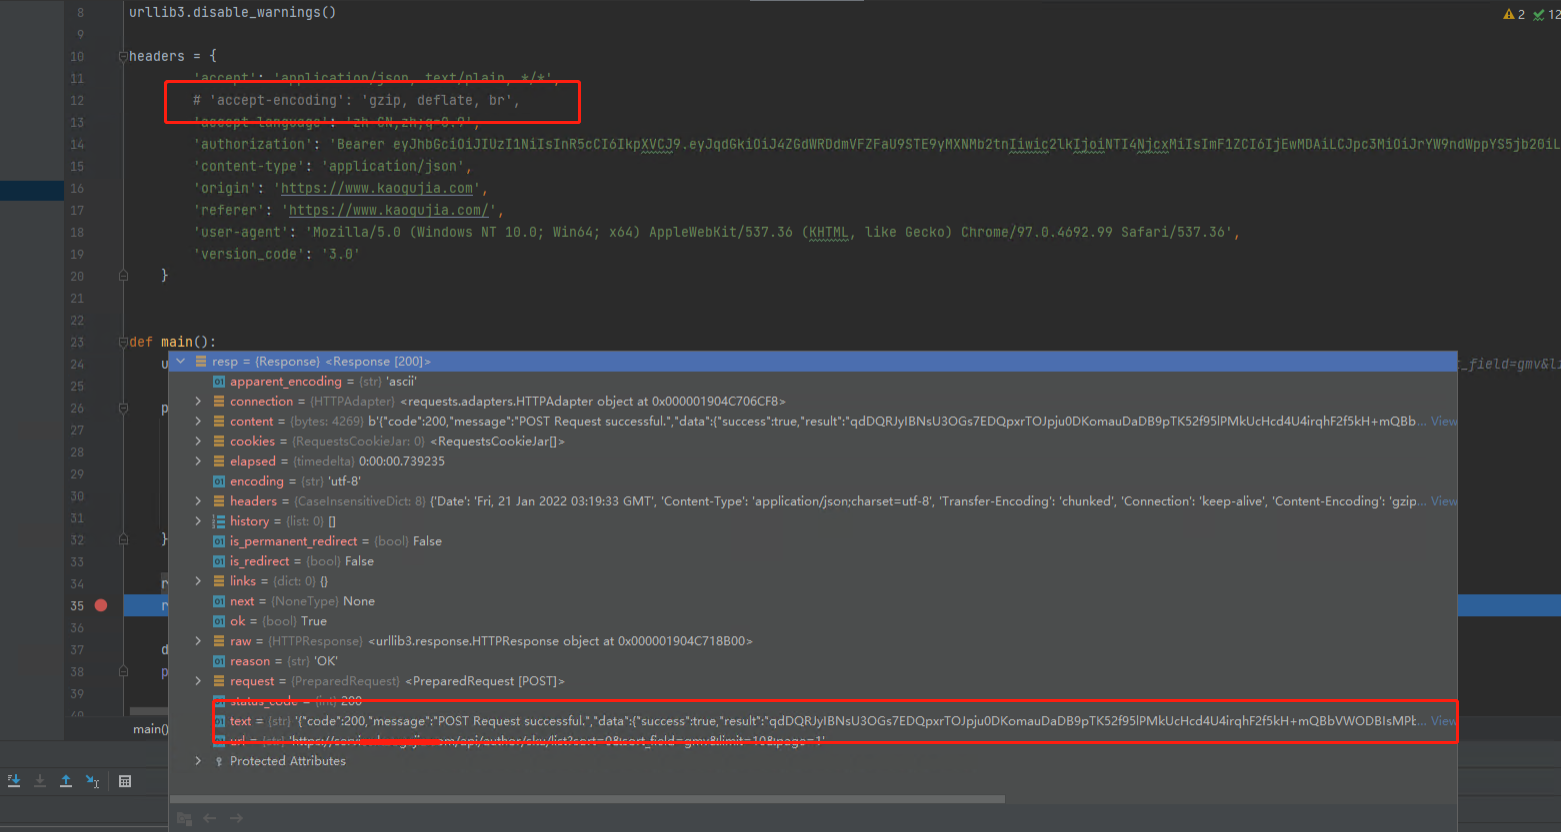Screen dimensions: 1561x832
Task: Click the horizontal scrollbar in inspect popup
Action: [x=587, y=799]
